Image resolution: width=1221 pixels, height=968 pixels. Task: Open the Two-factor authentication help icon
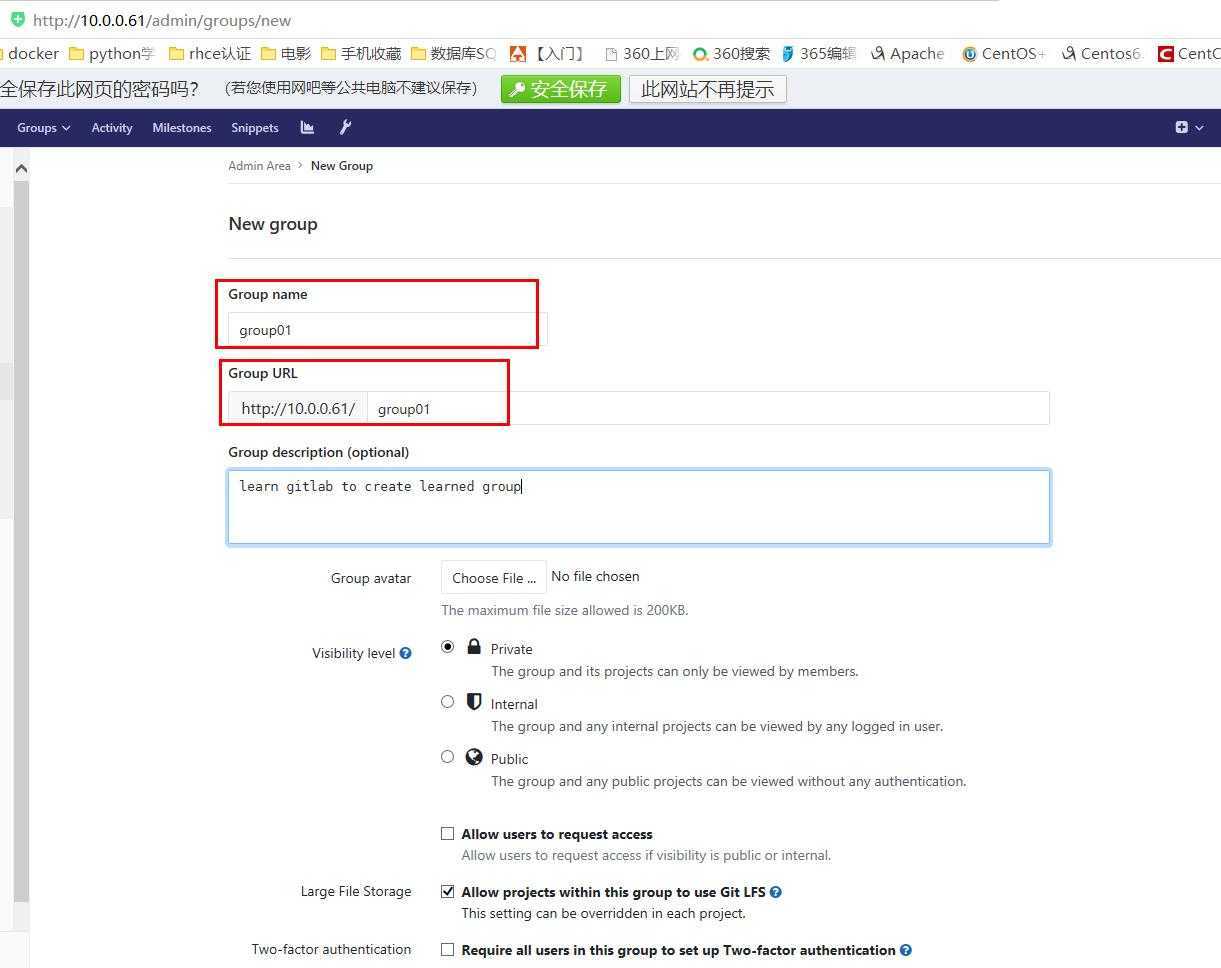[x=906, y=950]
